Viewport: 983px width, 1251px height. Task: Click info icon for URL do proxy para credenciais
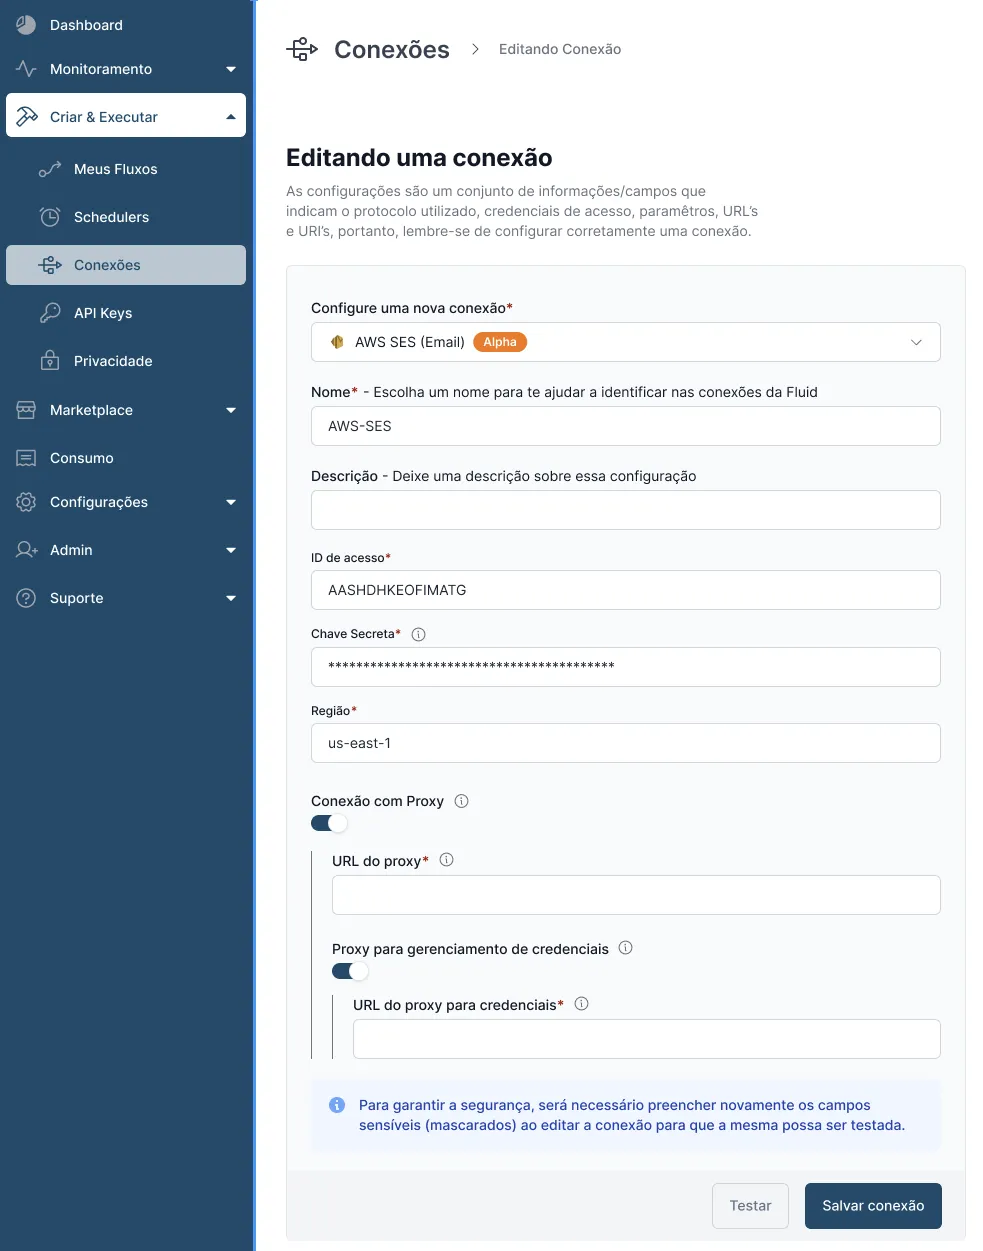tap(582, 1004)
